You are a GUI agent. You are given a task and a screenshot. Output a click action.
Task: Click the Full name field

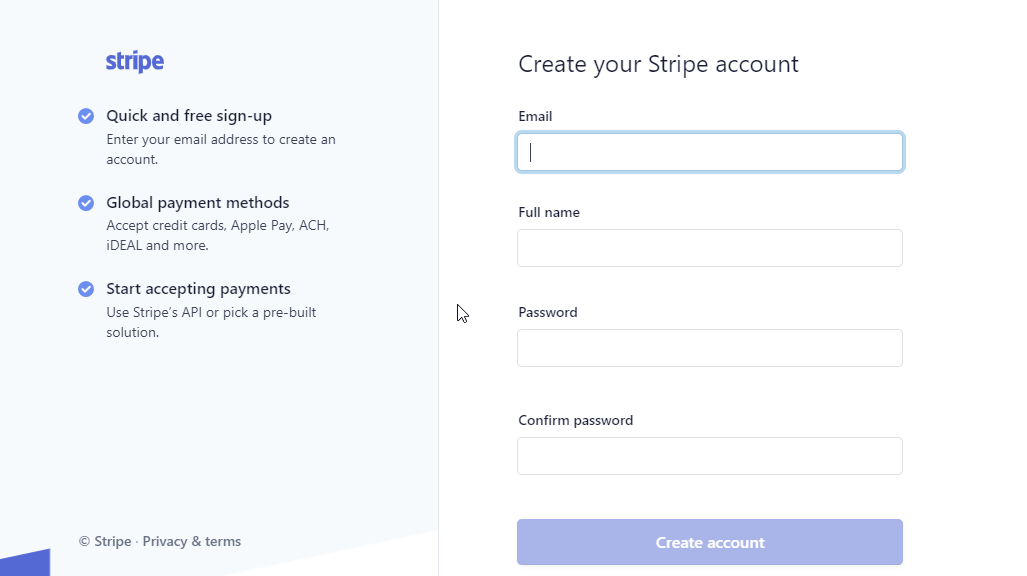[x=709, y=248]
